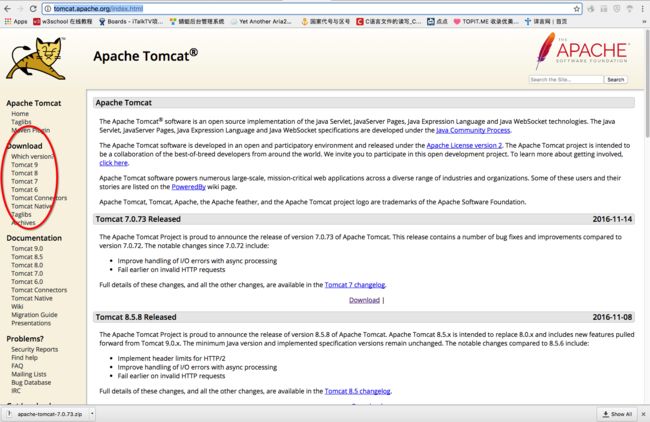Focus the browser address bar
This screenshot has width=650, height=422.
coord(311,9)
